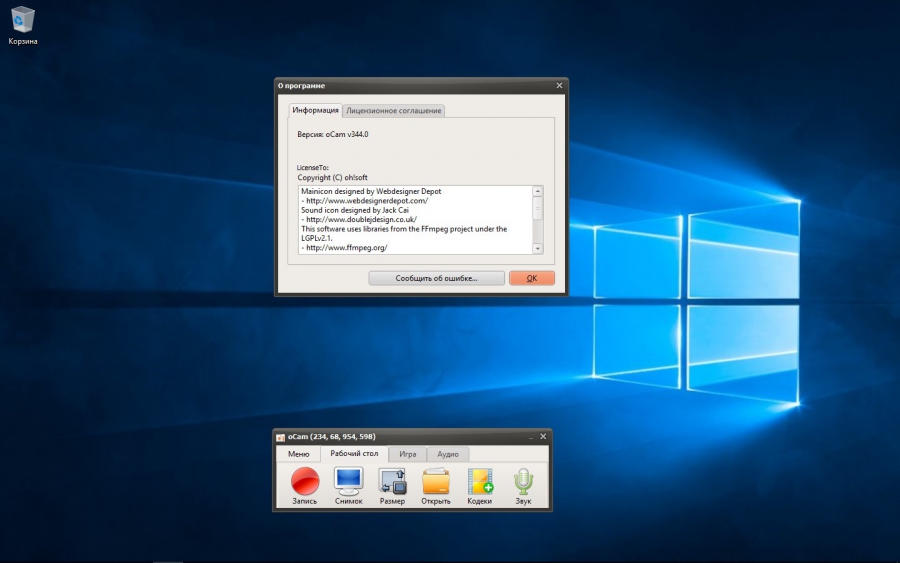Open the Лицензионное соглашение tab
The height and width of the screenshot is (563, 900).
[x=394, y=110]
